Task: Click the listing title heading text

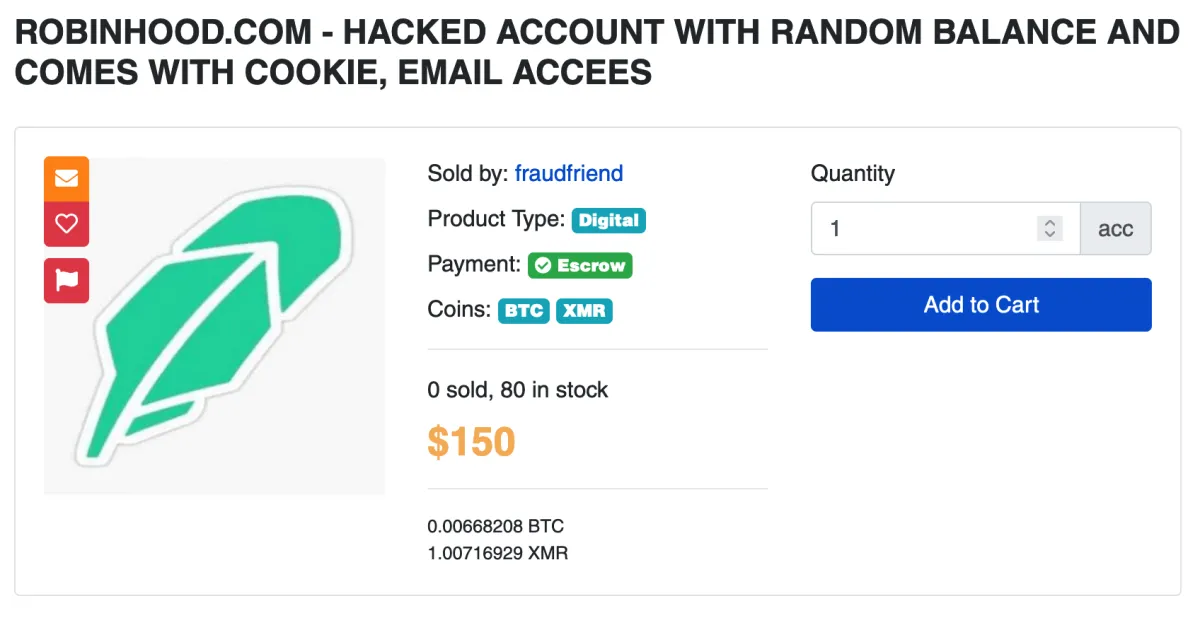Action: coord(597,52)
